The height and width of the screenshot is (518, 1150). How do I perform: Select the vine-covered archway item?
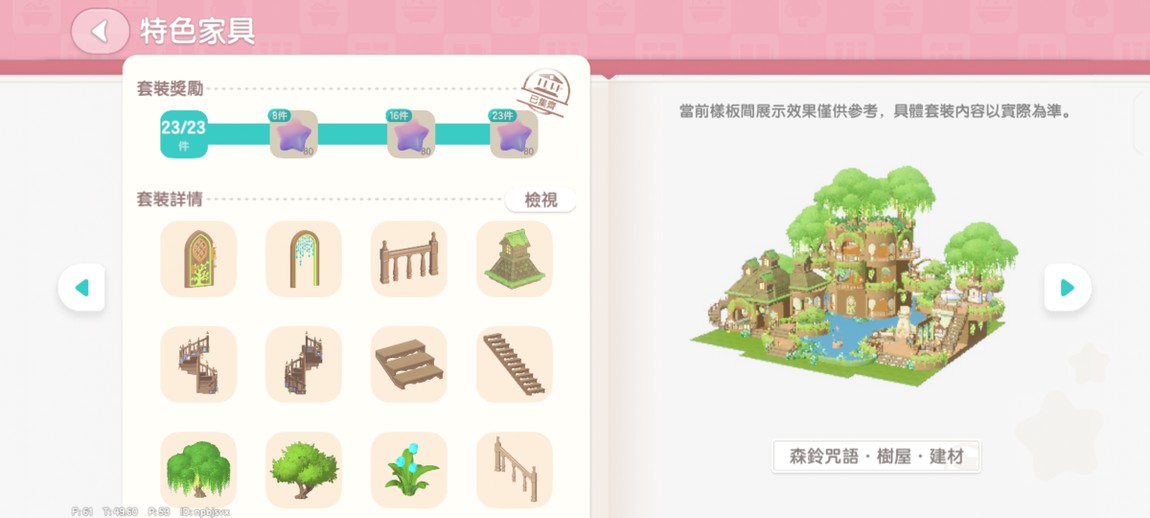(304, 259)
